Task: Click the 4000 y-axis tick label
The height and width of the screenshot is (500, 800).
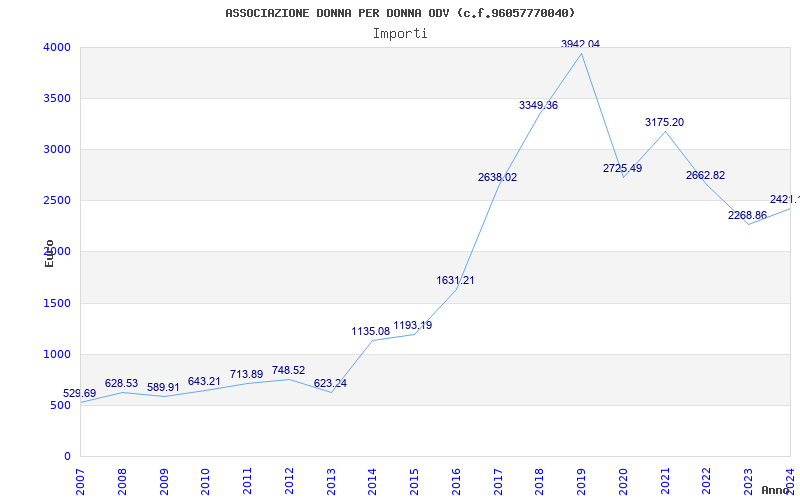Action: (x=57, y=47)
